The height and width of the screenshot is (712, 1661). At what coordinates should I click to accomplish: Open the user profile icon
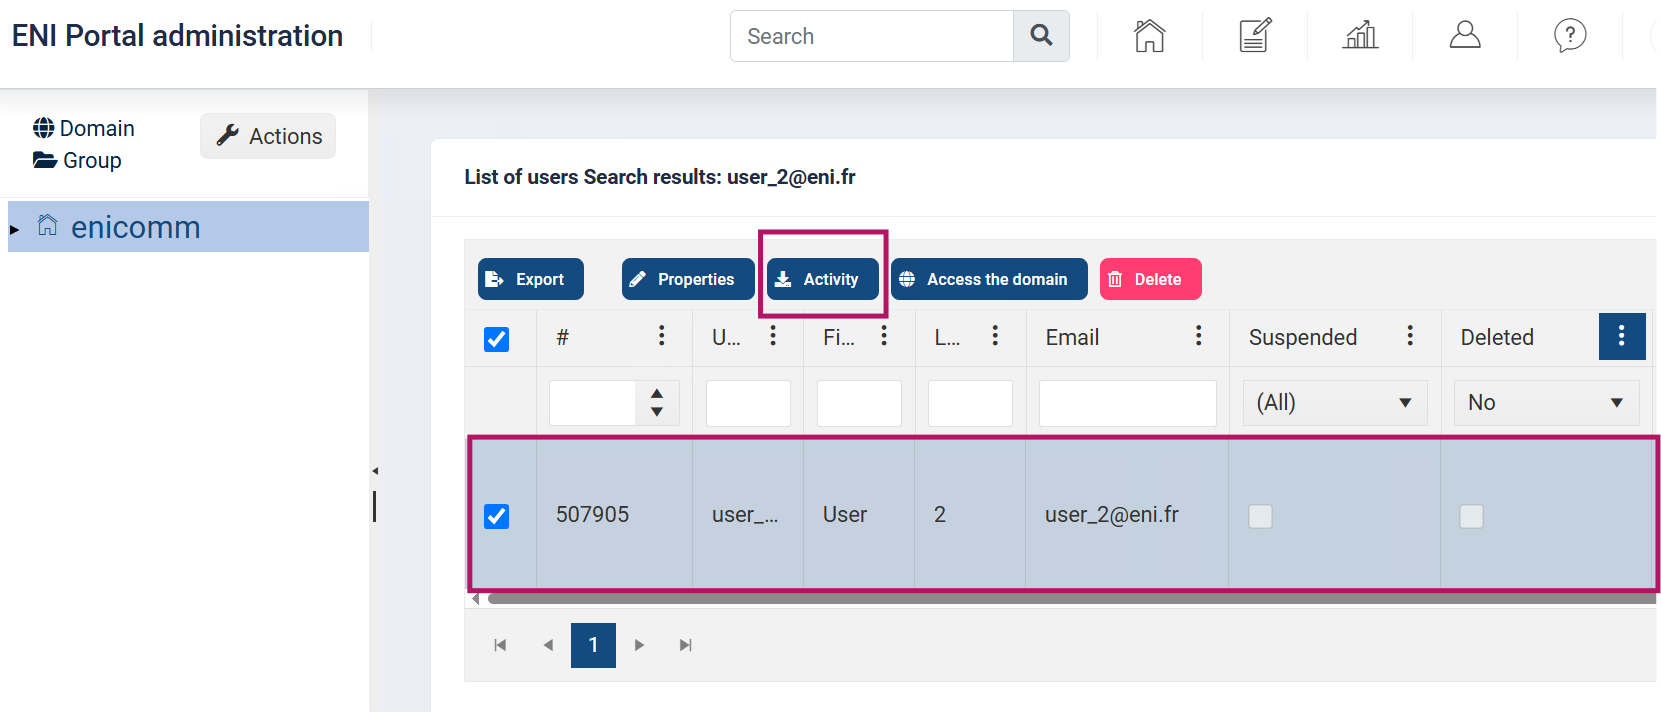[x=1465, y=36]
